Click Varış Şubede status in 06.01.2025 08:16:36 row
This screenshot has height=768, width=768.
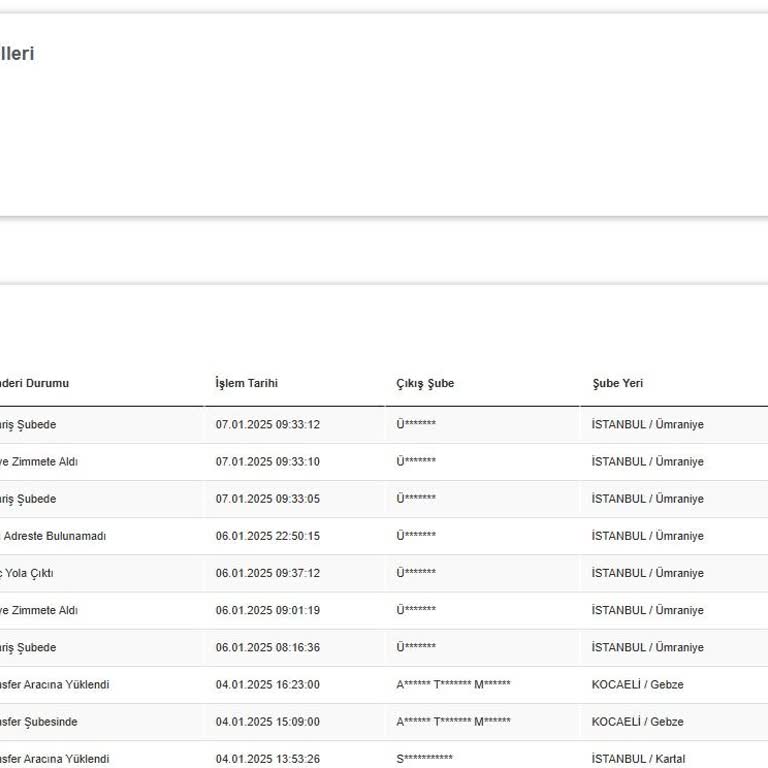tap(28, 648)
